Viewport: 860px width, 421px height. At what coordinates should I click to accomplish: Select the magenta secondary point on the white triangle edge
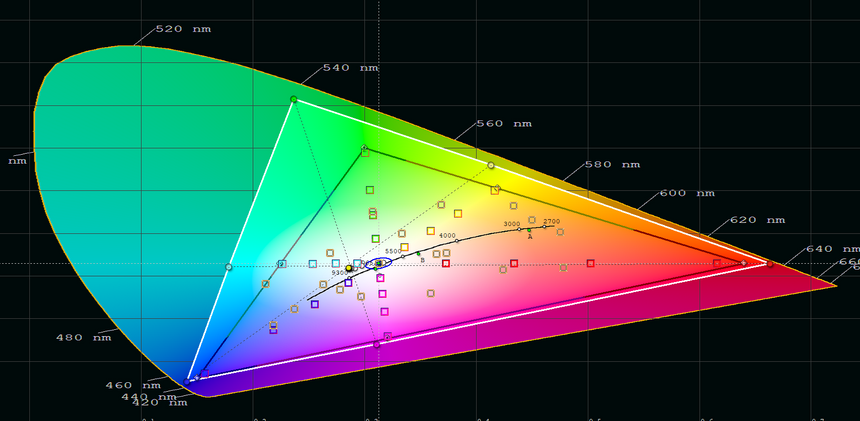[376, 345]
